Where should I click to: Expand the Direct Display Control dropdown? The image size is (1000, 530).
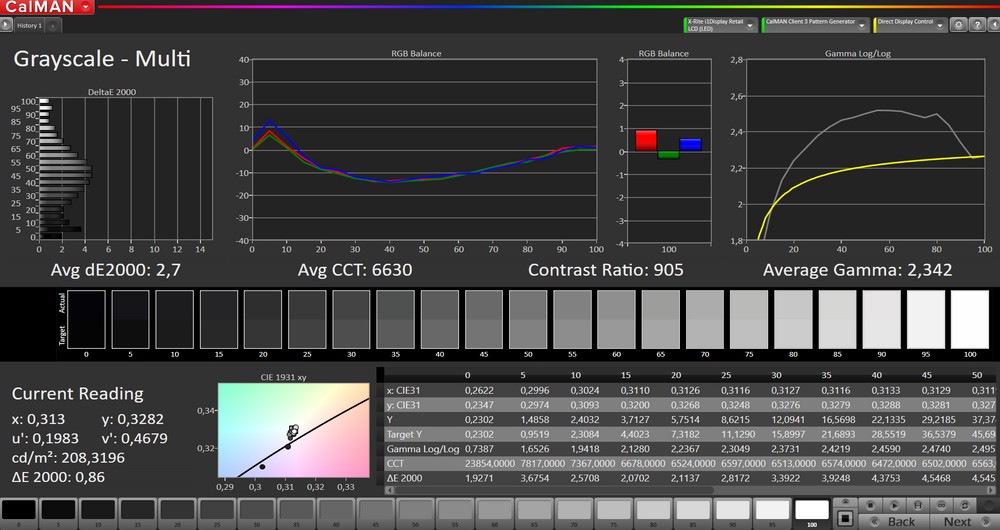click(942, 24)
